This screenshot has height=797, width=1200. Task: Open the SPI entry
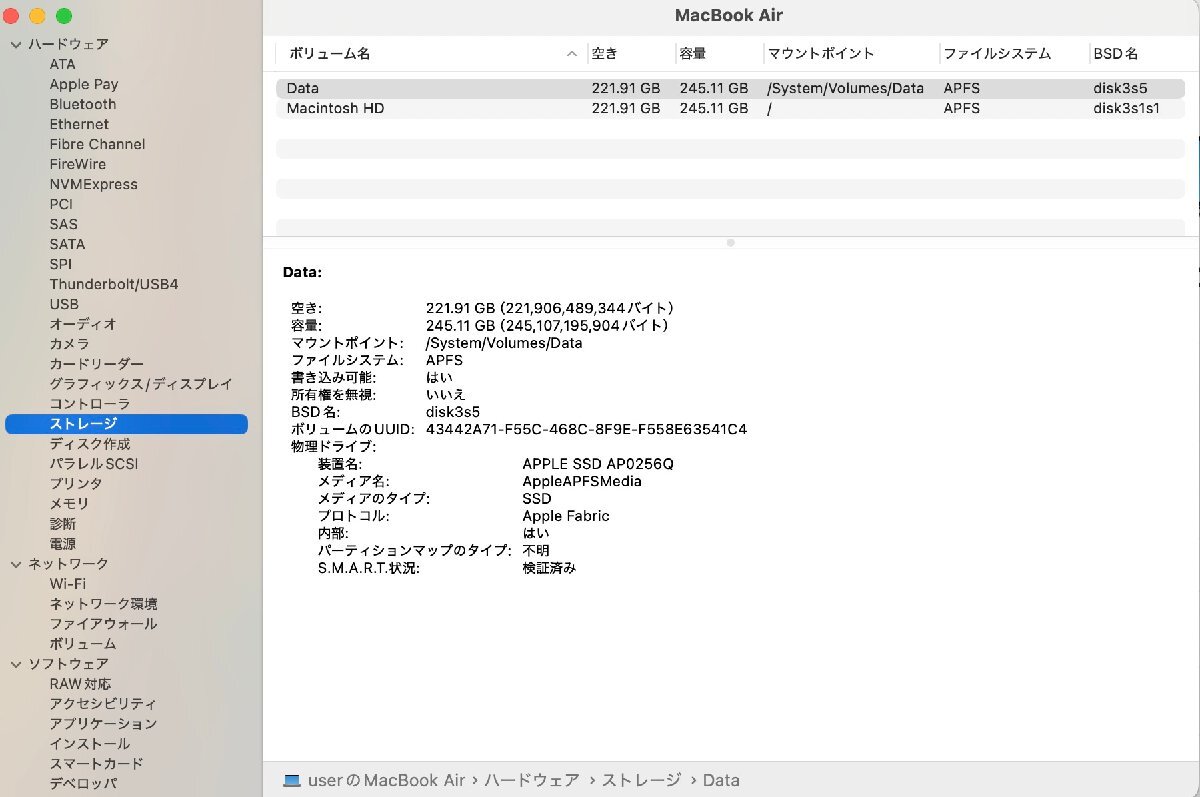60,264
